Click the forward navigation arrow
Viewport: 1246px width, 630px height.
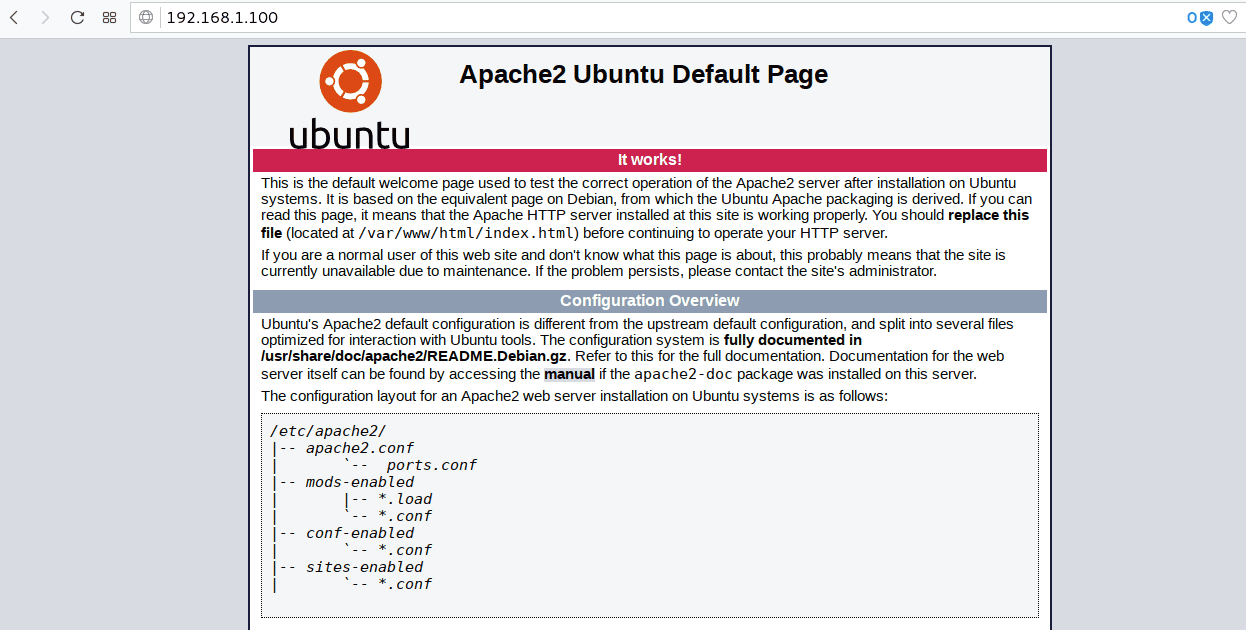pyautogui.click(x=45, y=18)
